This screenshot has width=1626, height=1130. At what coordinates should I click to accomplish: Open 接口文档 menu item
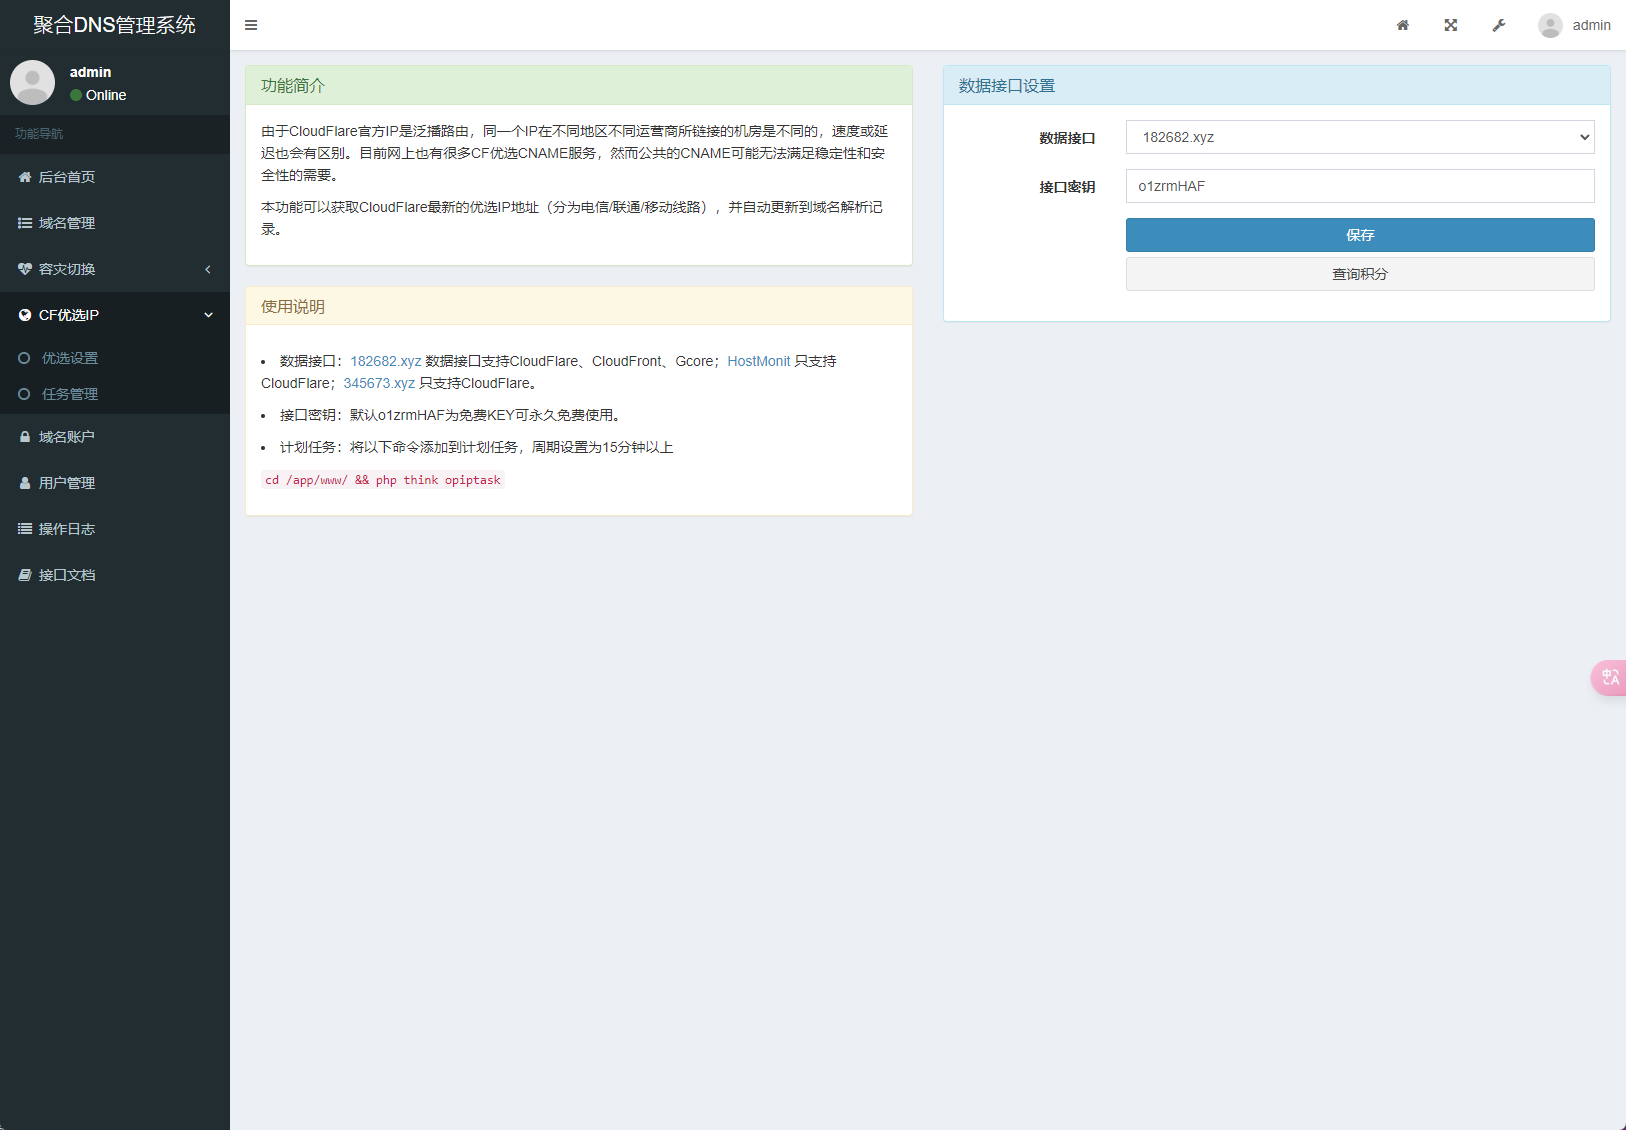point(115,575)
